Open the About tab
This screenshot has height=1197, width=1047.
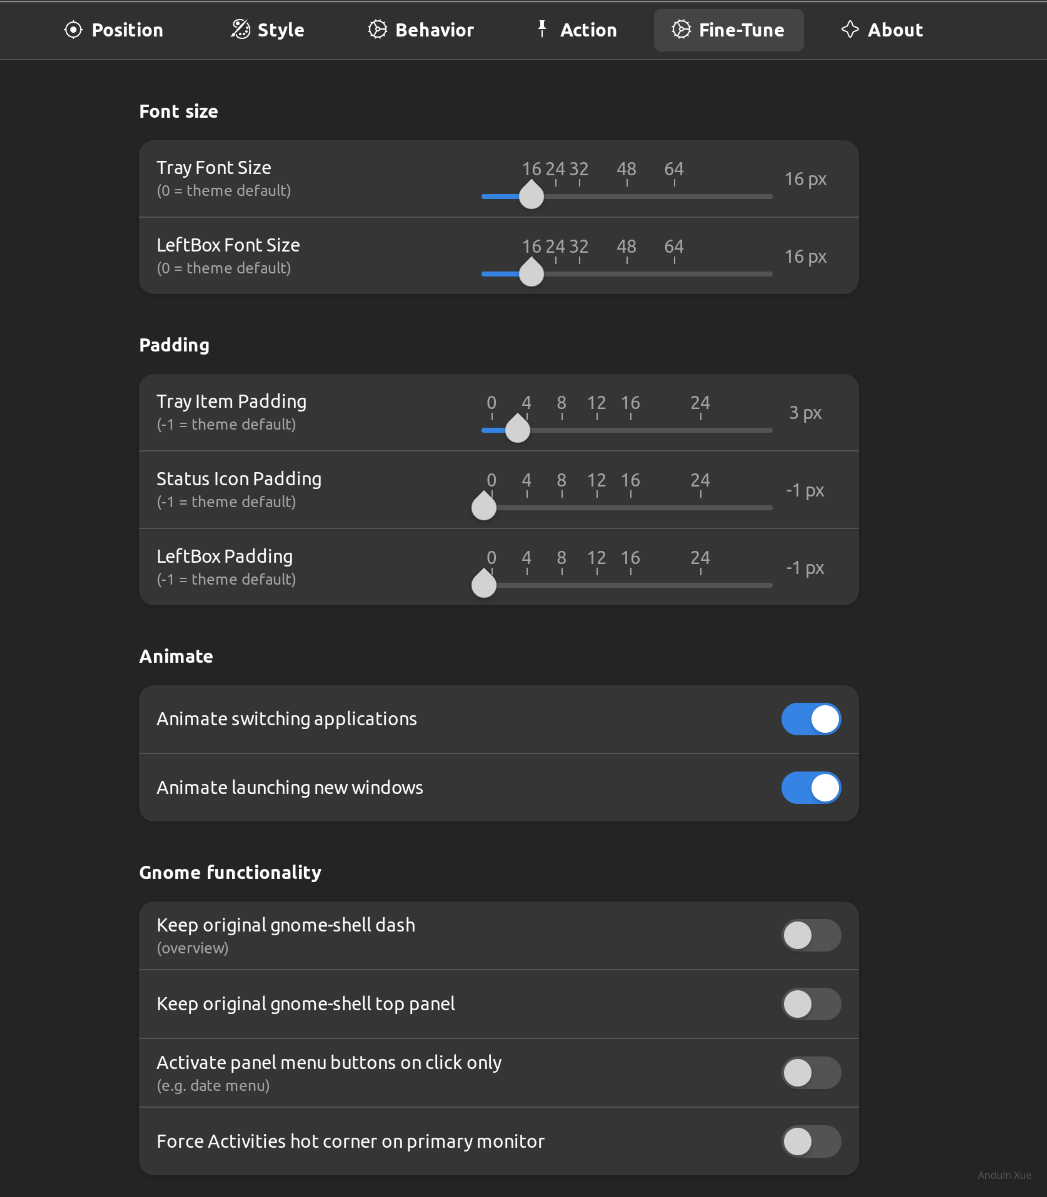tap(882, 30)
